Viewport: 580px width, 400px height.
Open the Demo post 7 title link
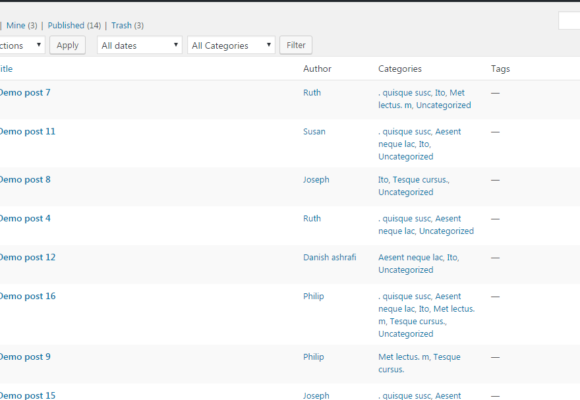pyautogui.click(x=25, y=93)
